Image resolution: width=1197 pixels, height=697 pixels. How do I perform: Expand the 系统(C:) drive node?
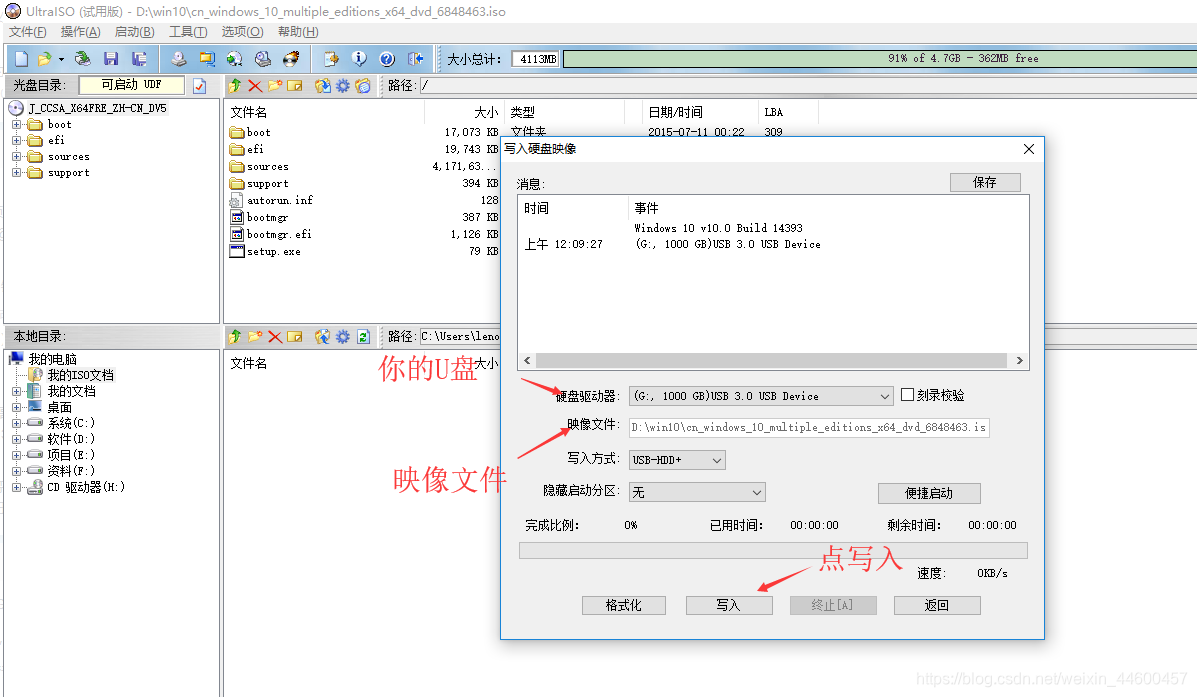coord(16,423)
